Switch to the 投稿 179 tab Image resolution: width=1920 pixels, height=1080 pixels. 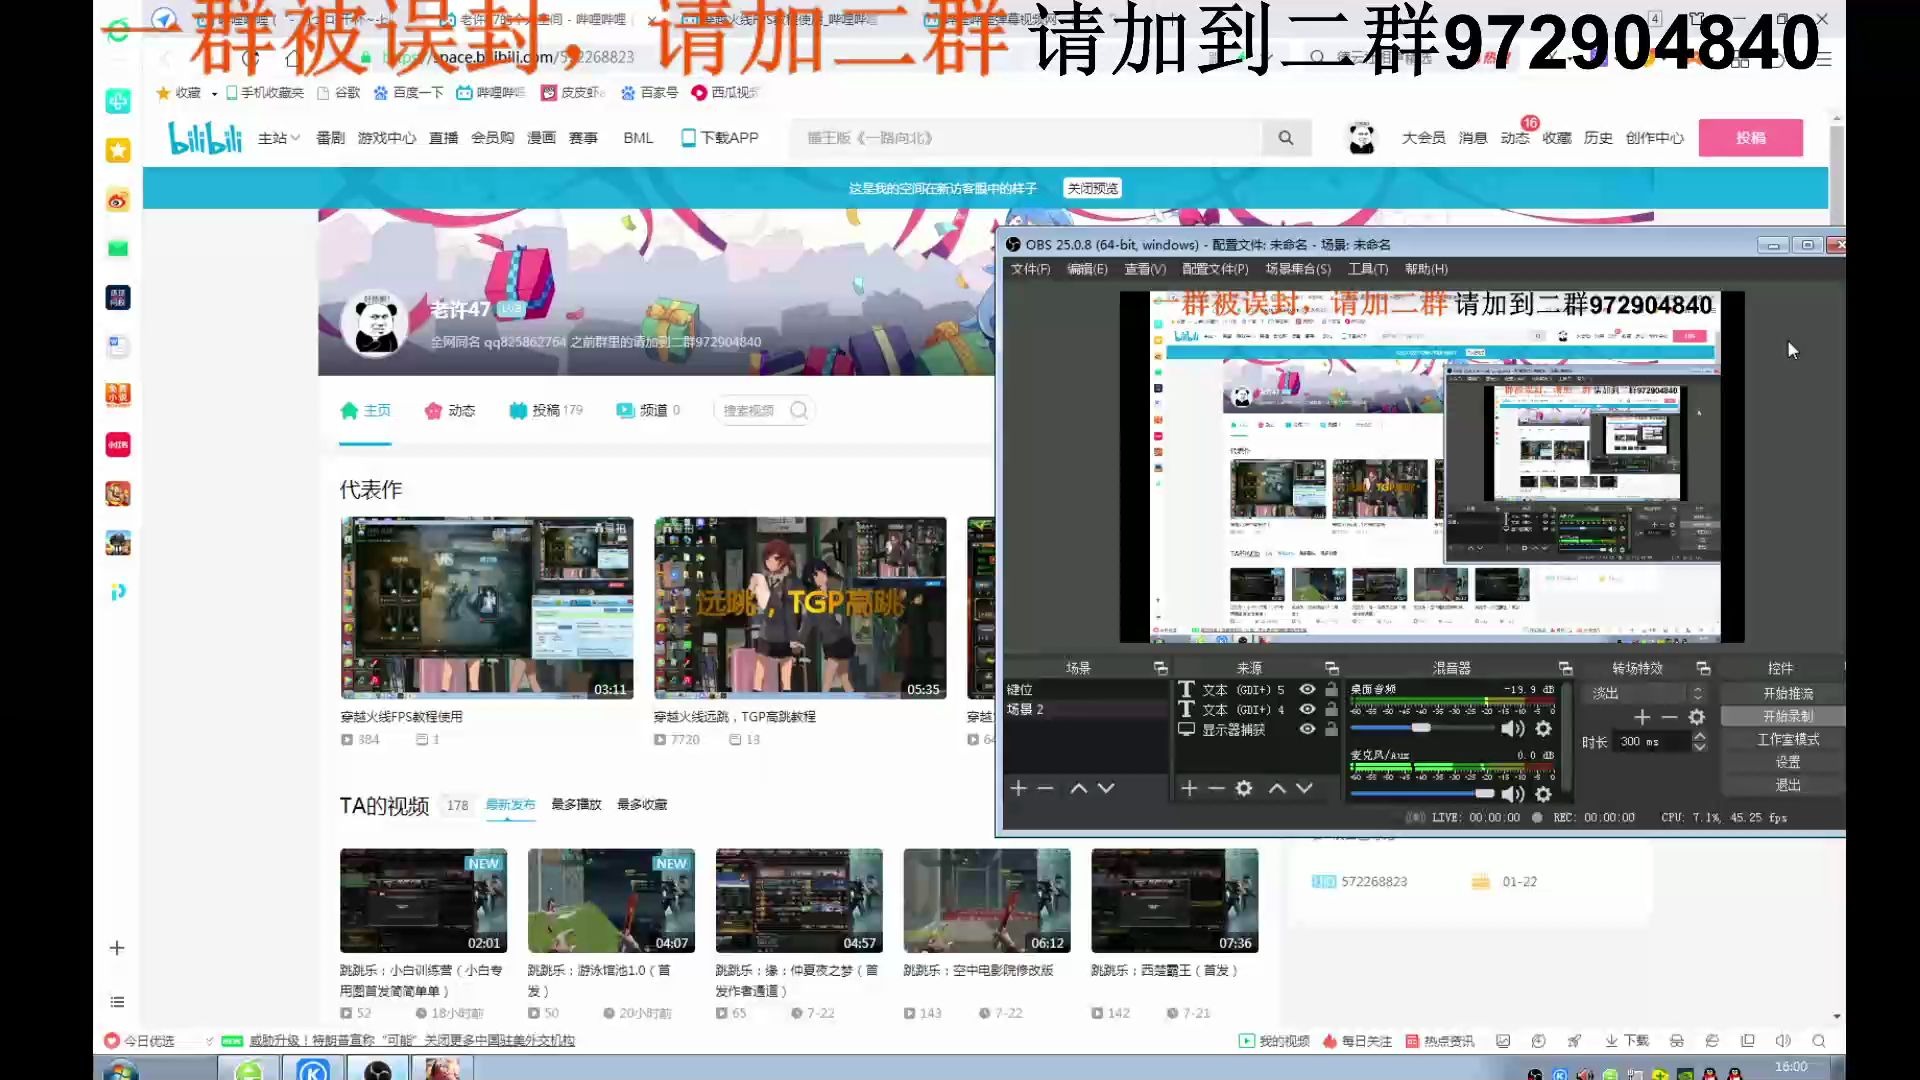[546, 411]
